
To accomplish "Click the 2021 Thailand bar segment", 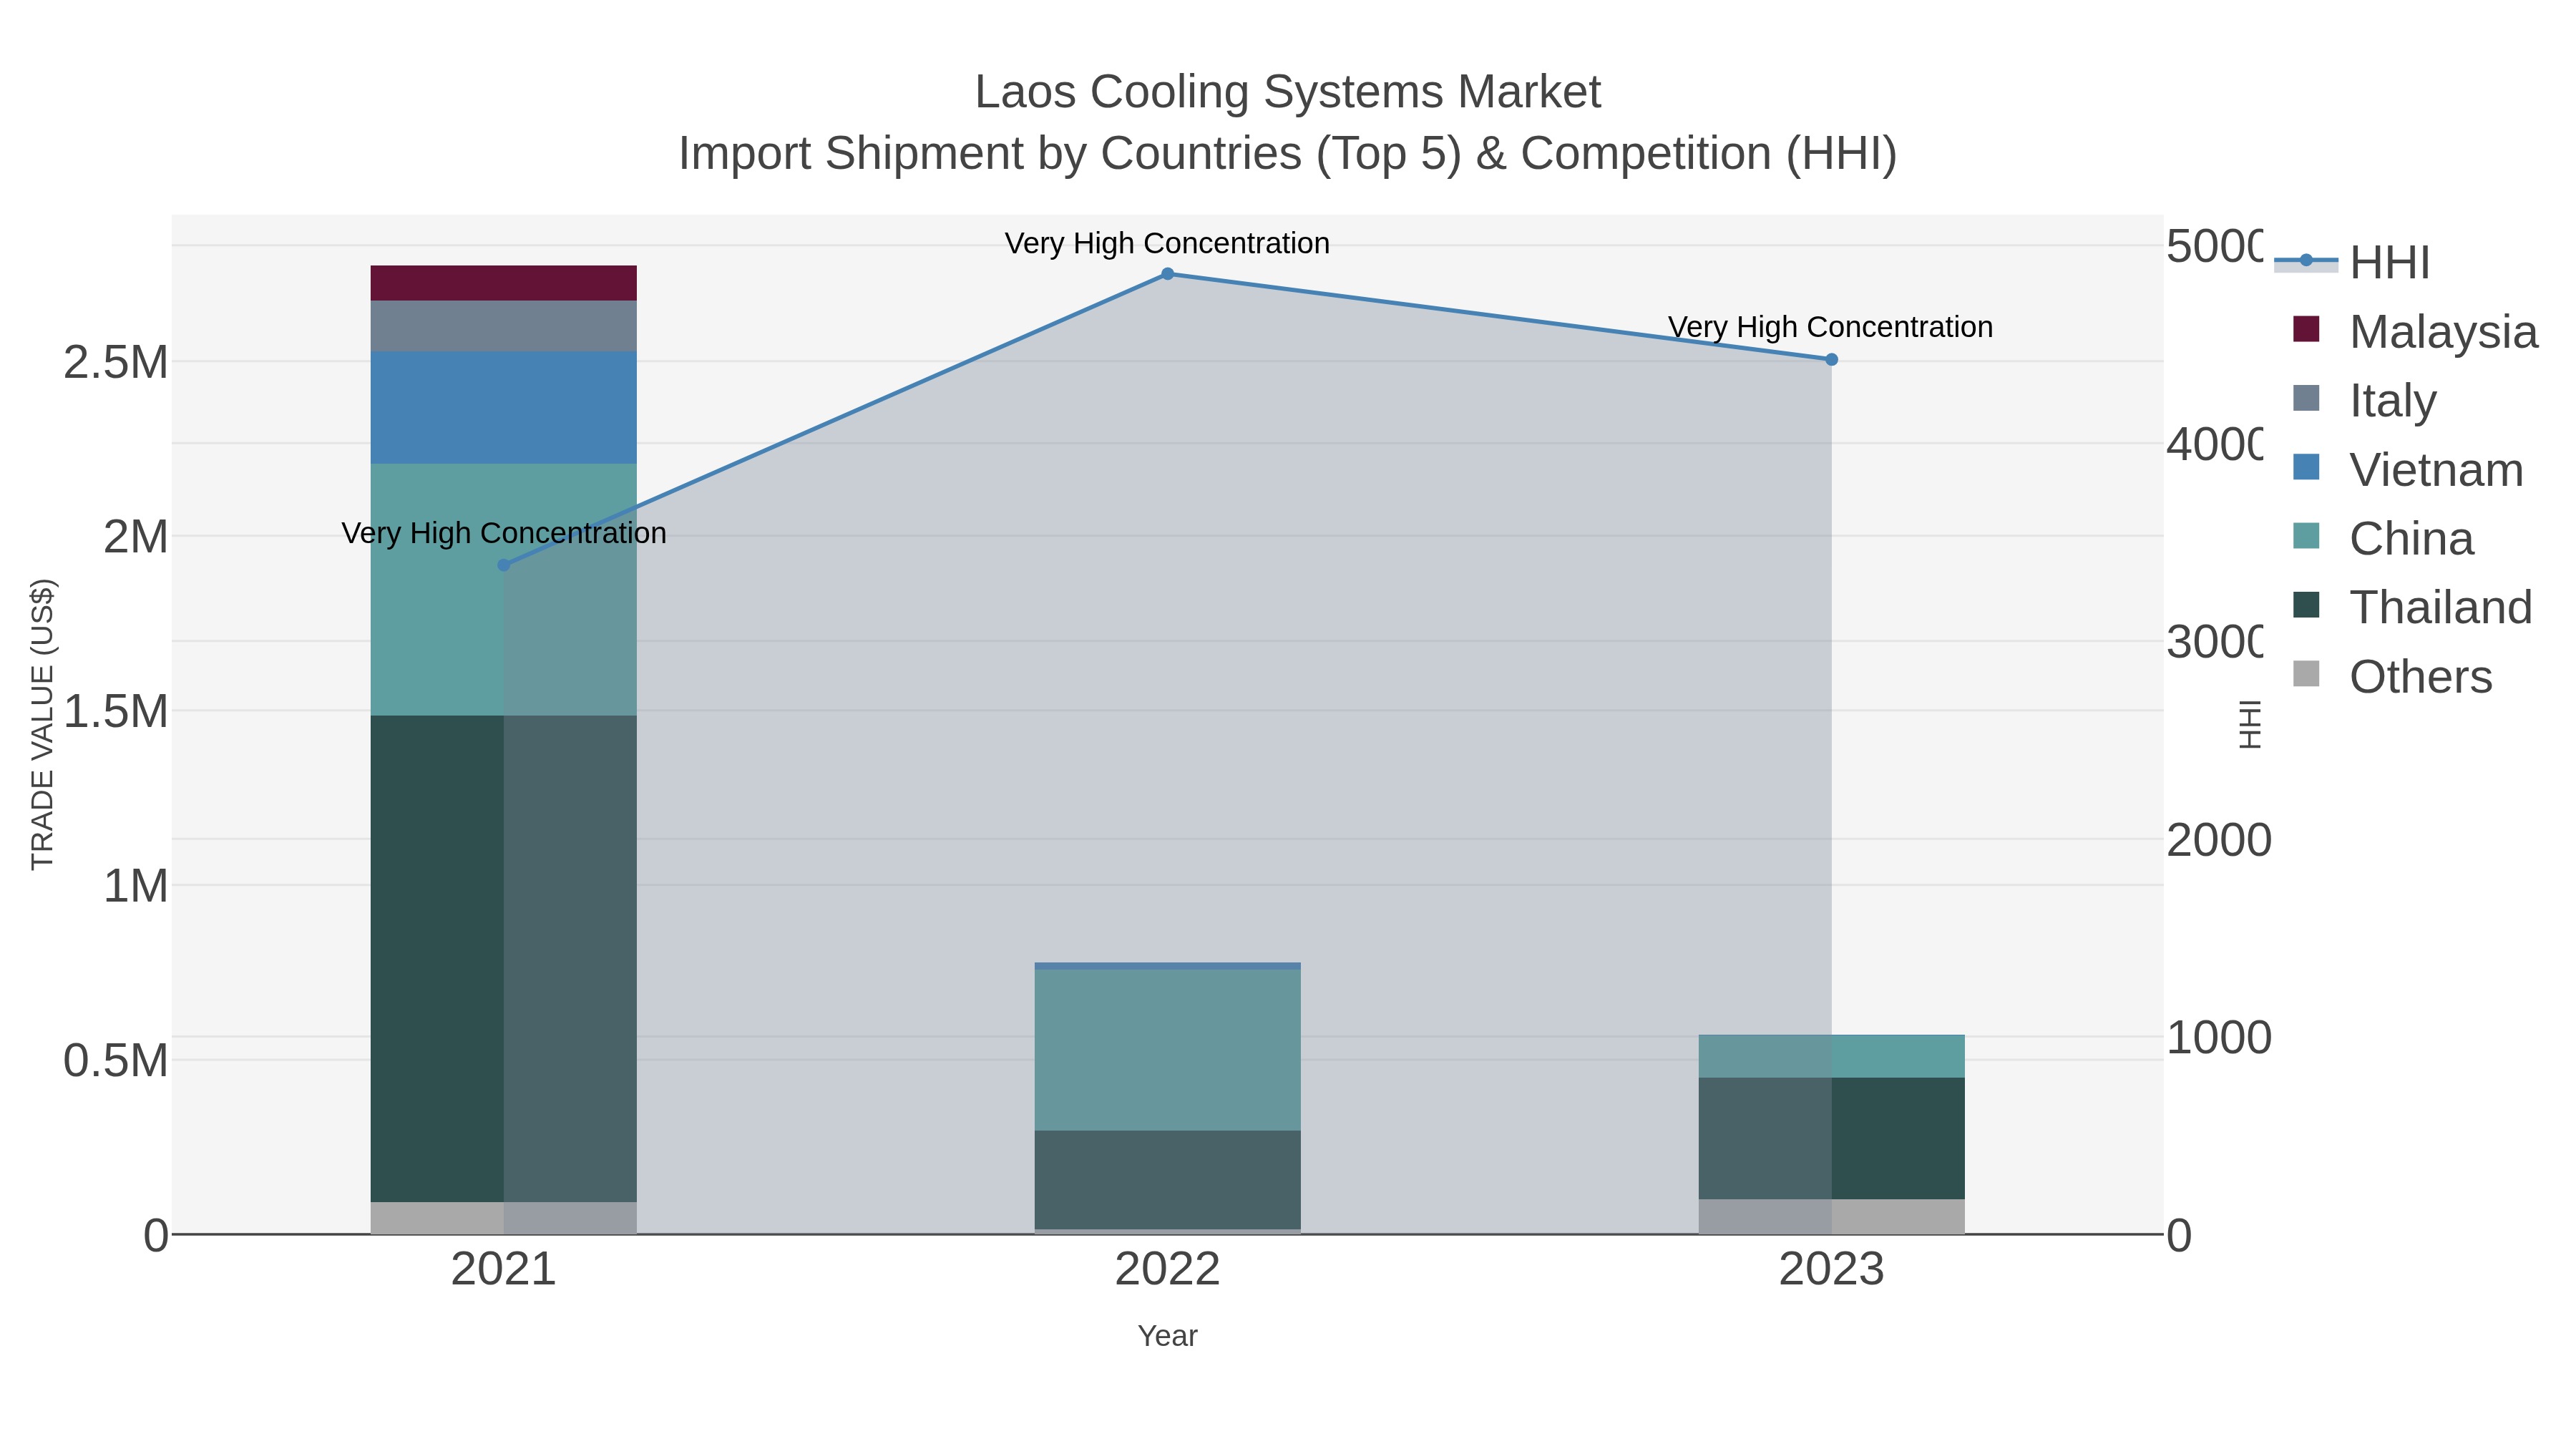I will (x=504, y=959).
